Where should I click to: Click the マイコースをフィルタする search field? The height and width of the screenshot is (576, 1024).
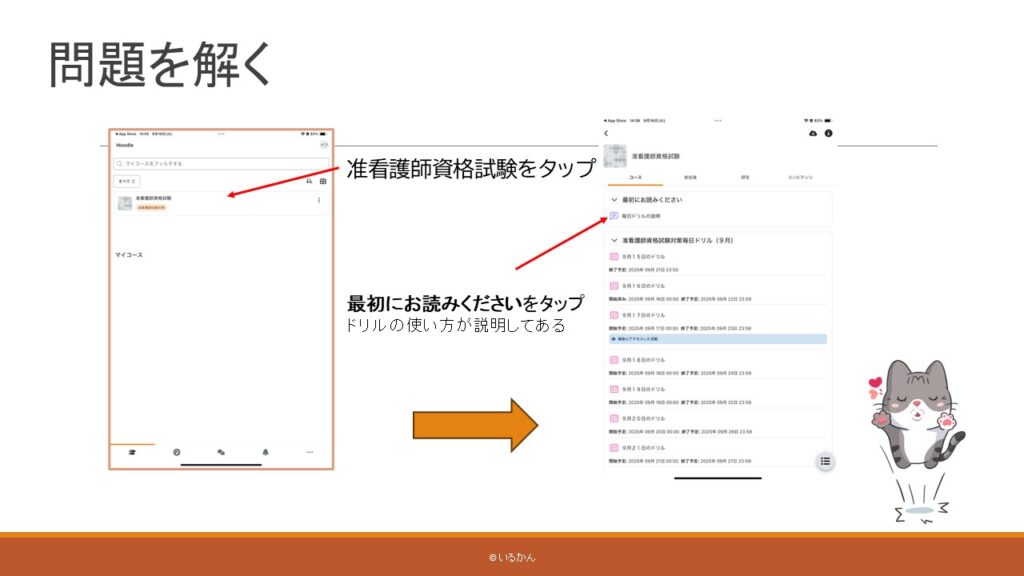(220, 163)
